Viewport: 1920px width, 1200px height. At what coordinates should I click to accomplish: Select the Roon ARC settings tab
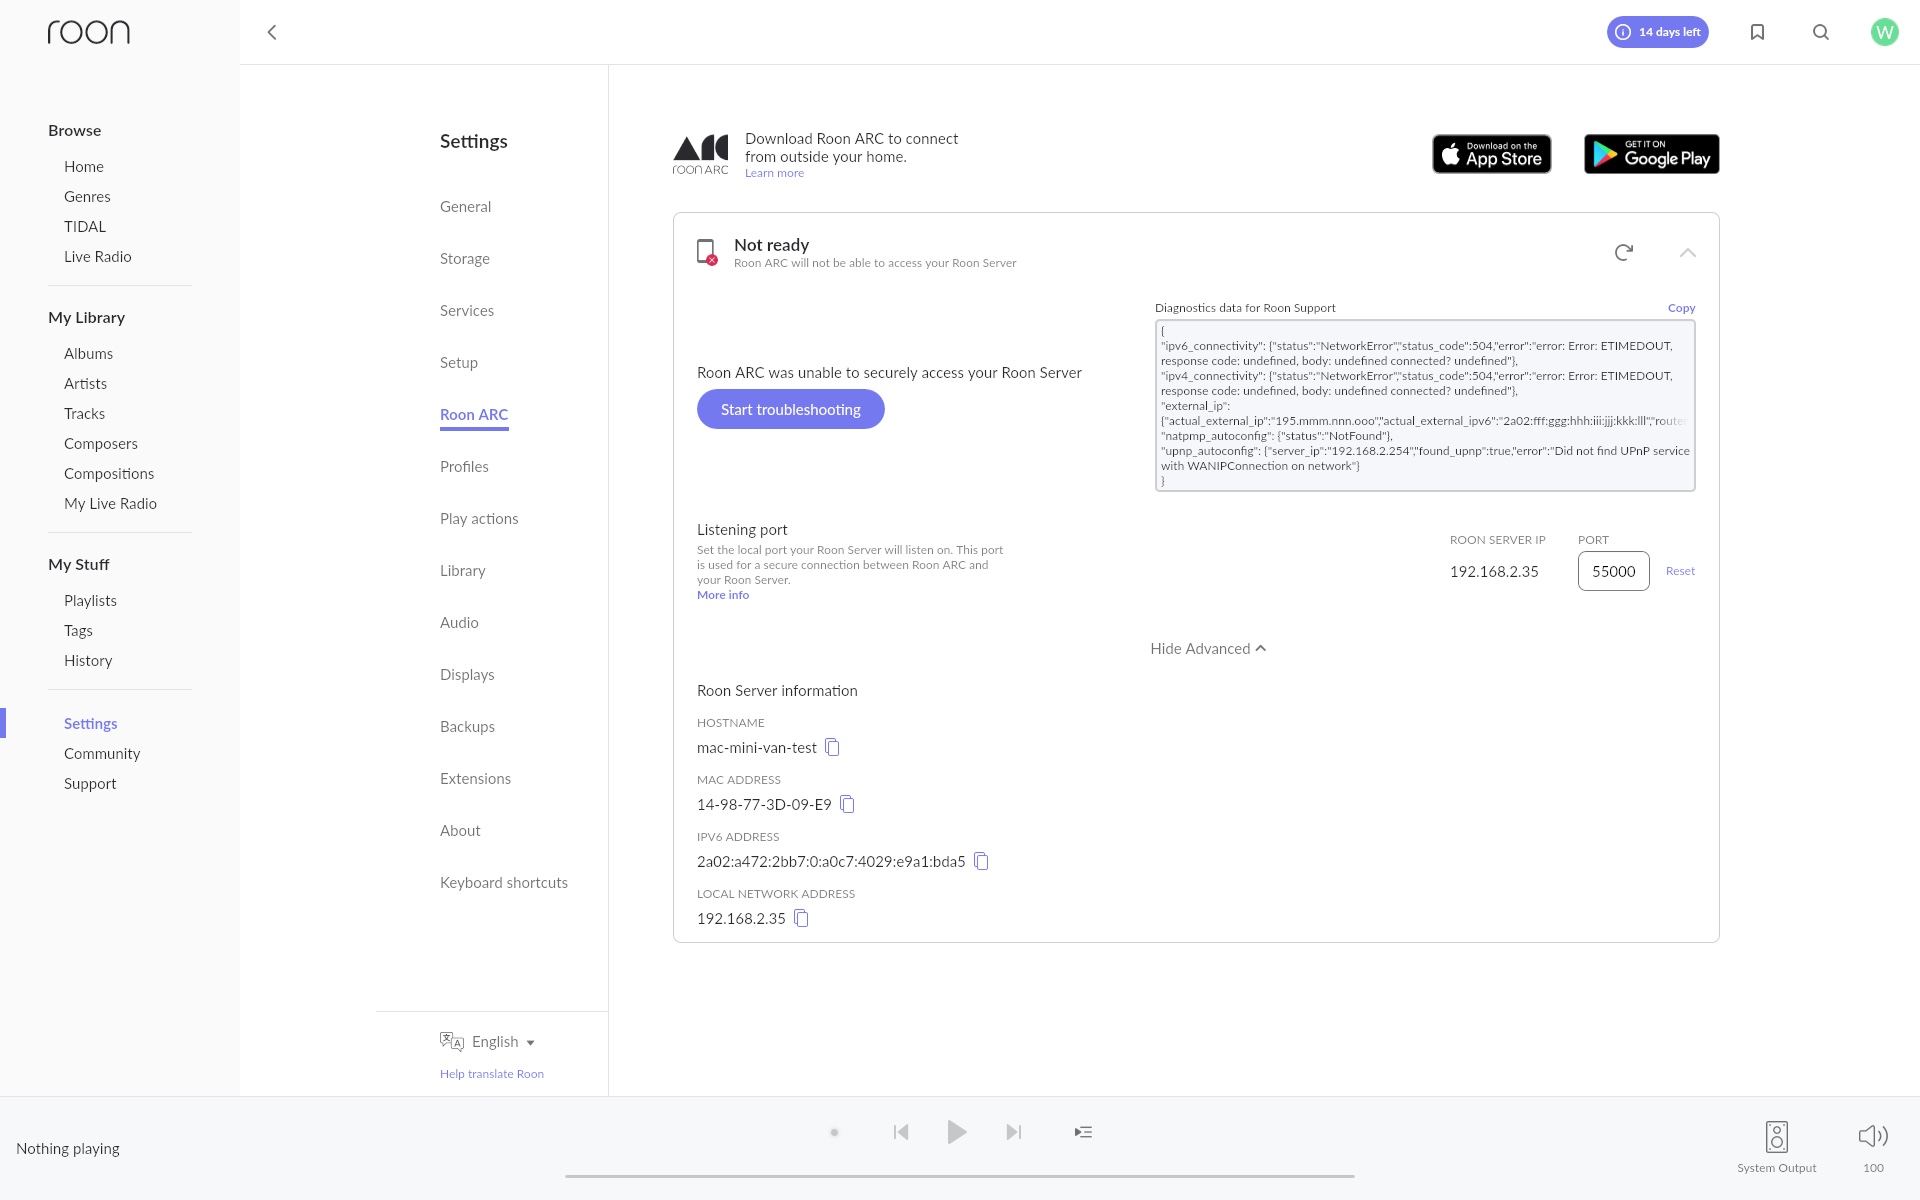(474, 415)
